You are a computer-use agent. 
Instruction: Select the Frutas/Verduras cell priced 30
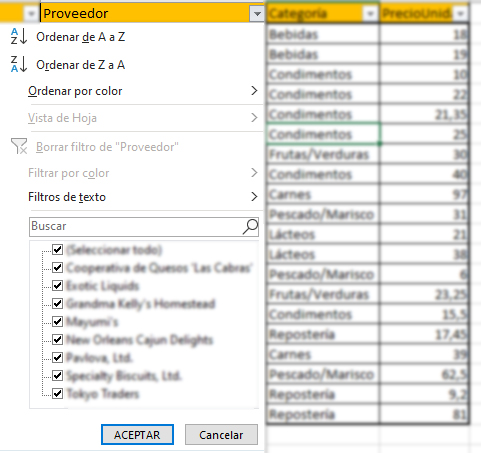[322, 154]
